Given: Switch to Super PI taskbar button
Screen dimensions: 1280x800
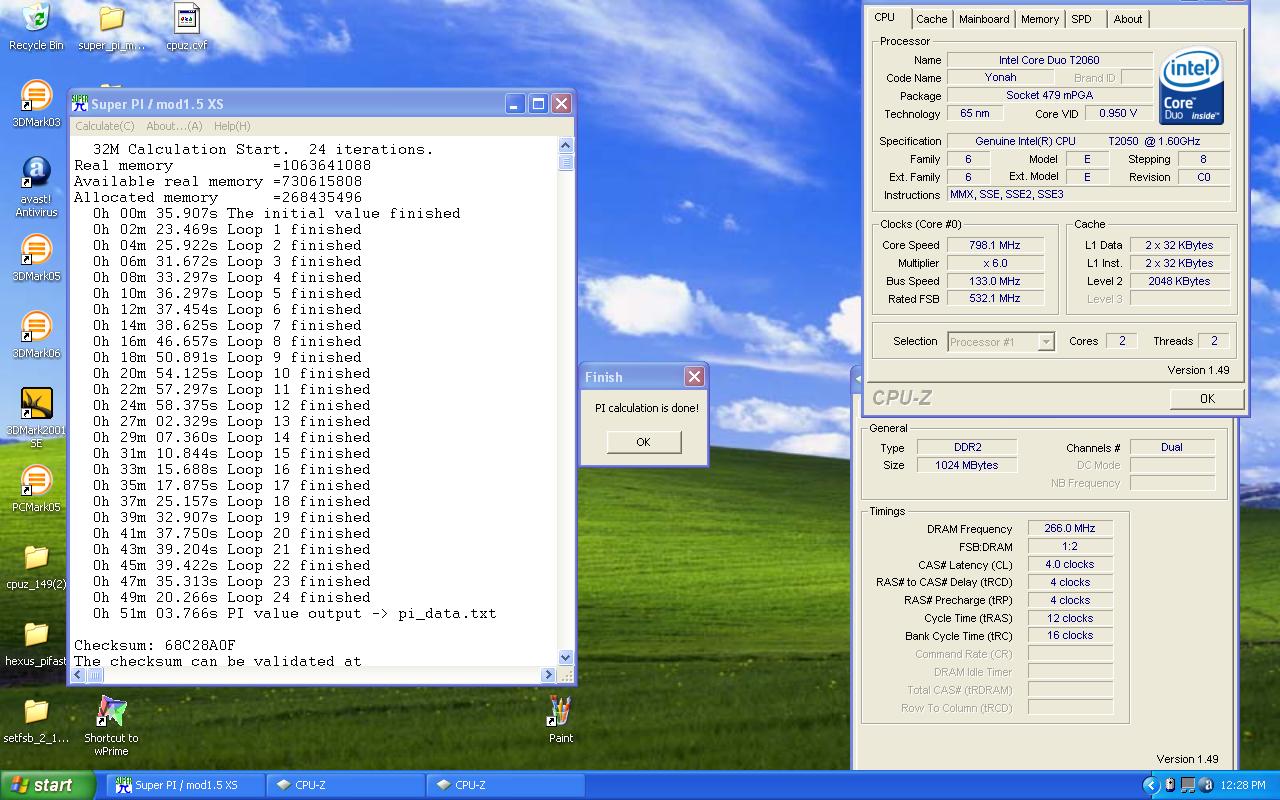Looking at the screenshot, I should [x=186, y=785].
